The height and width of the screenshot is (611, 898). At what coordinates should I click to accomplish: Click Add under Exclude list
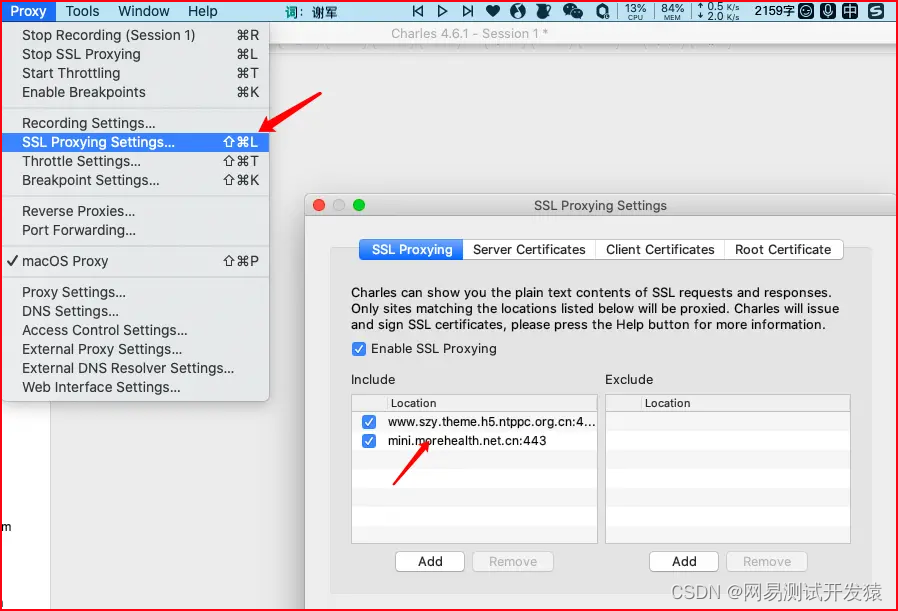[x=684, y=561]
